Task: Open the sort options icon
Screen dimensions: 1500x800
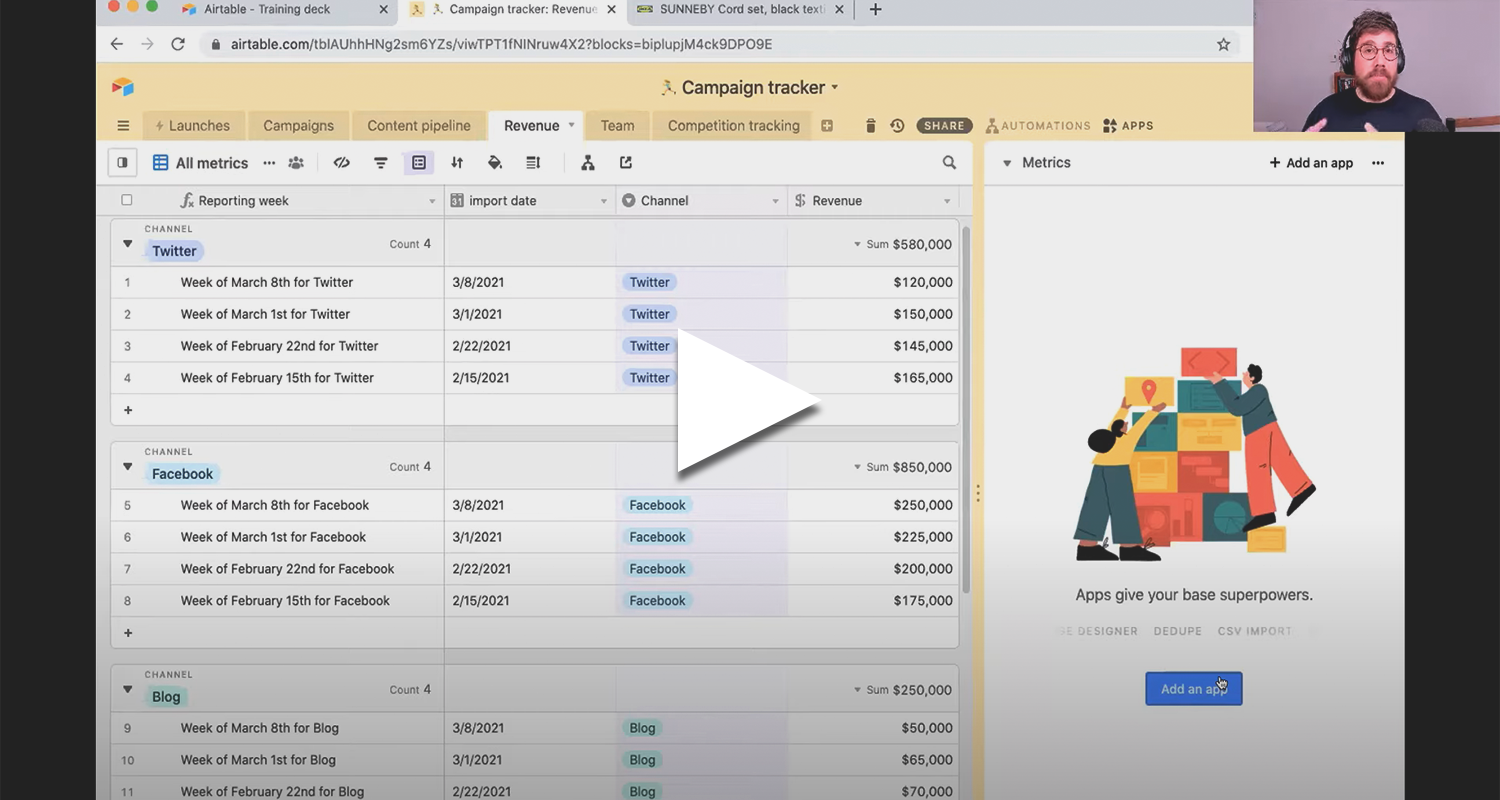Action: click(x=456, y=162)
